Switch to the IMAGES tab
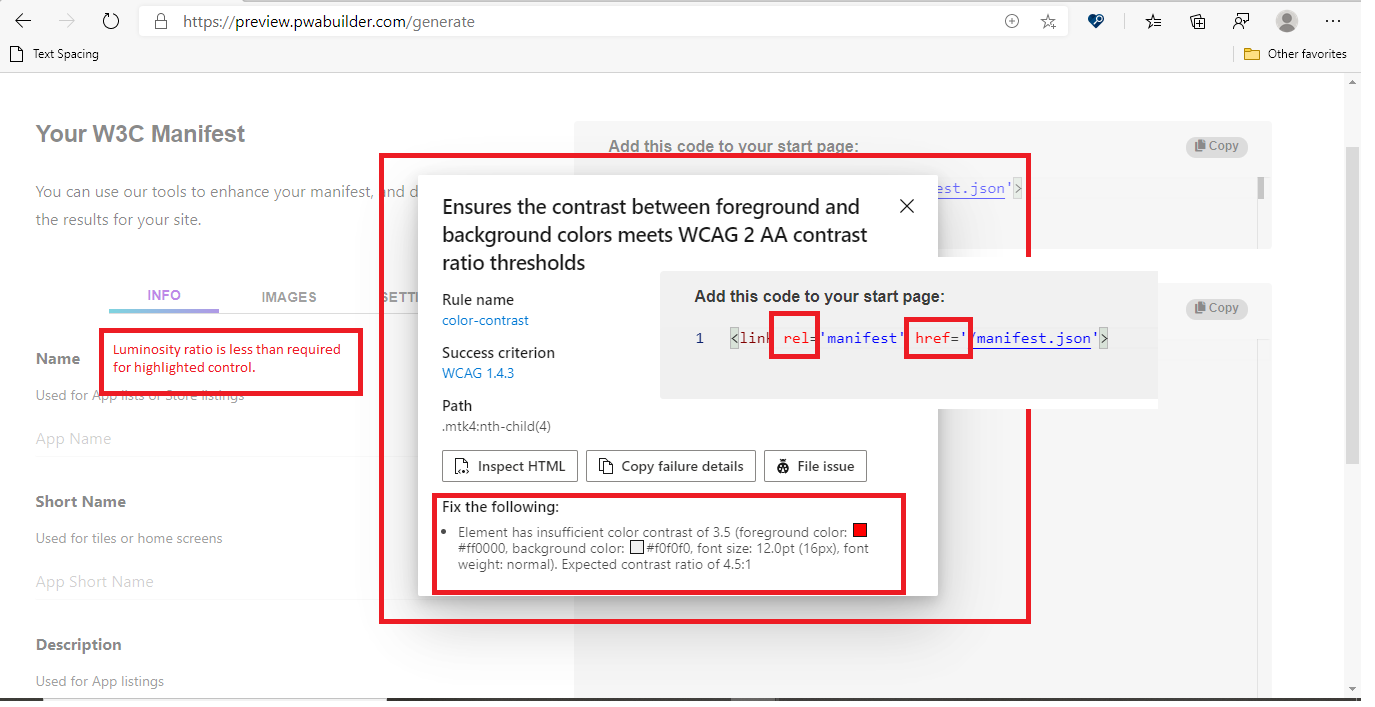The width and height of the screenshot is (1375, 707). pos(289,297)
